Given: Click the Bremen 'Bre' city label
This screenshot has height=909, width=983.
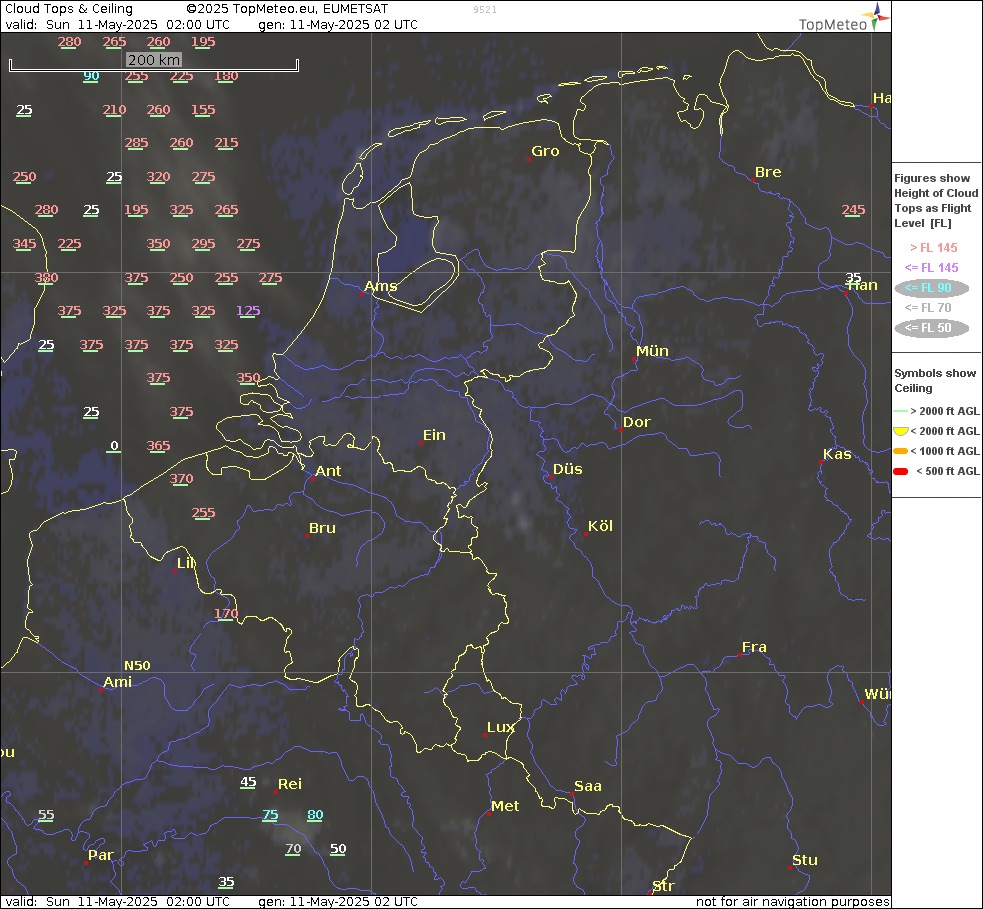Looking at the screenshot, I should click(x=768, y=172).
